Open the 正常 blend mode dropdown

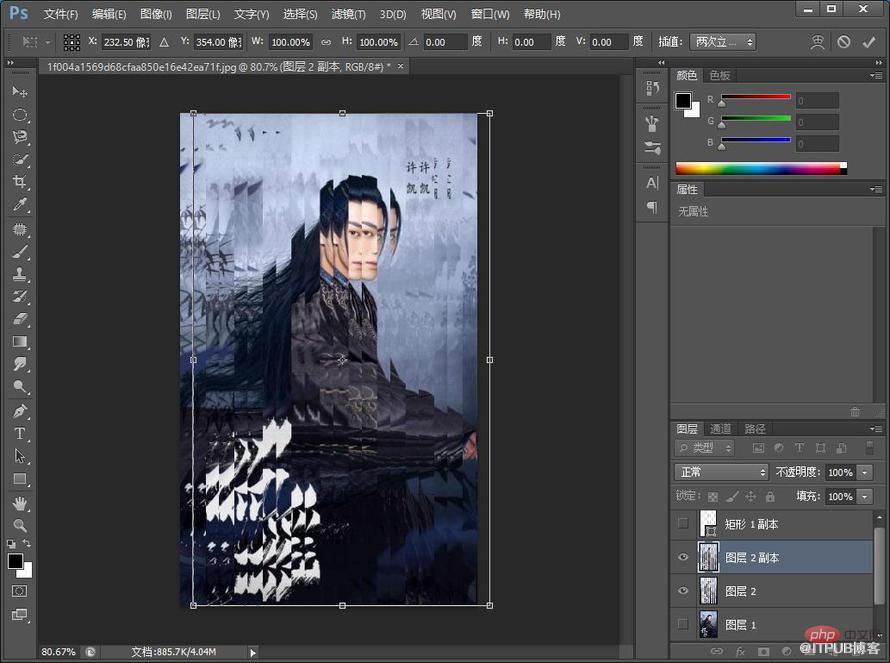point(721,472)
